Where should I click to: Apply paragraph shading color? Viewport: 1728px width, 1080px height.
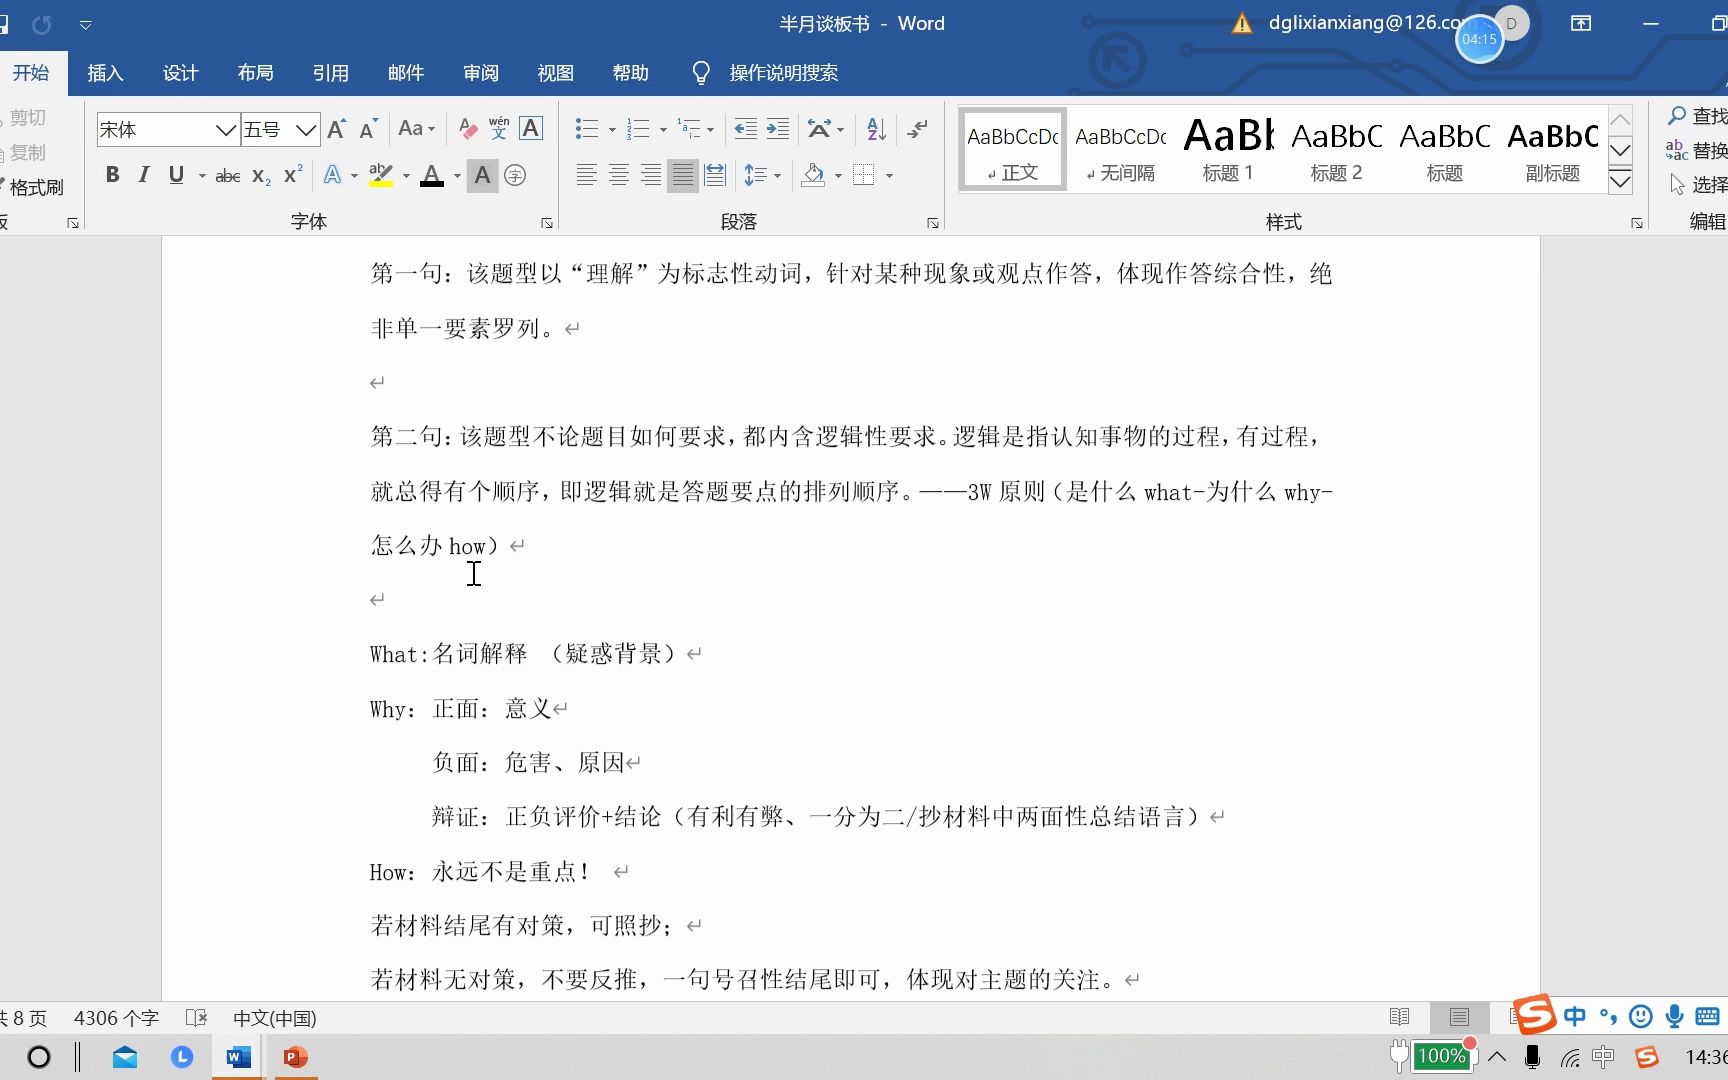point(814,175)
